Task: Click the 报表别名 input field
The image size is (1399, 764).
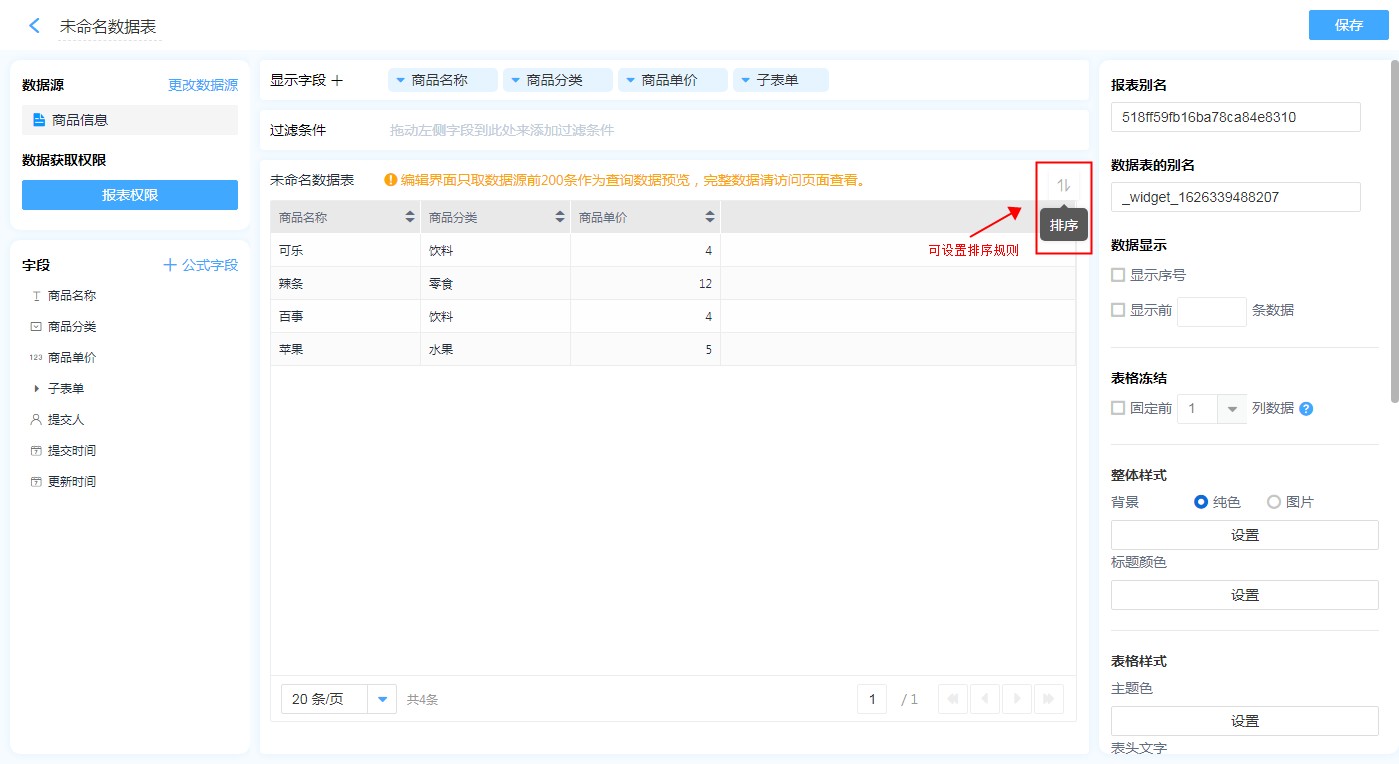Action: pyautogui.click(x=1235, y=117)
